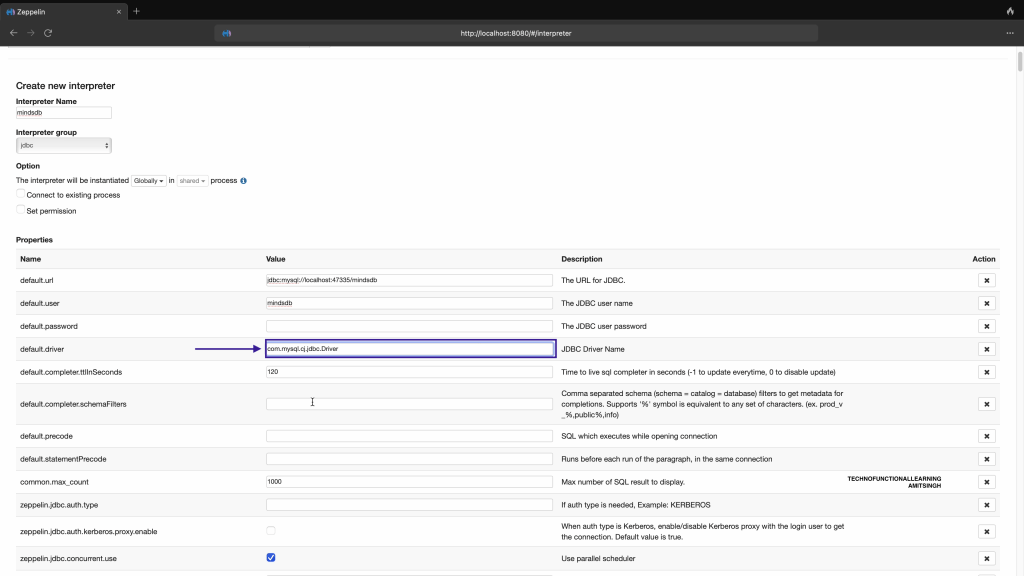Uncheck zeppelin.jdbc.concurrent.use checkbox
This screenshot has width=1024, height=576.
click(x=271, y=558)
